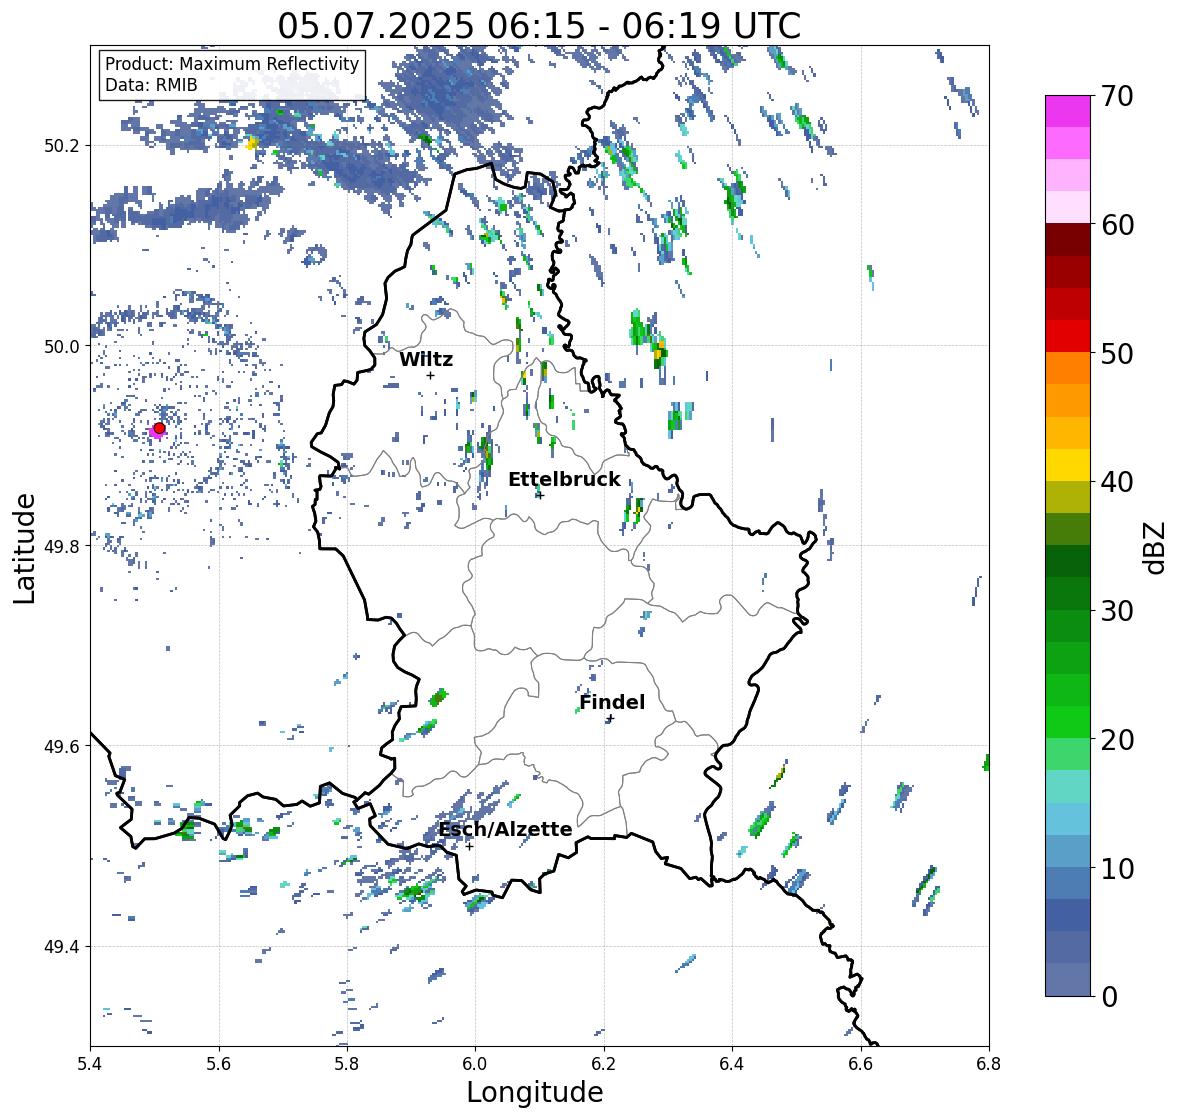Click the light blue 10 dBZ colorbar segment
Image resolution: width=1179 pixels, height=1117 pixels.
pos(1068,852)
